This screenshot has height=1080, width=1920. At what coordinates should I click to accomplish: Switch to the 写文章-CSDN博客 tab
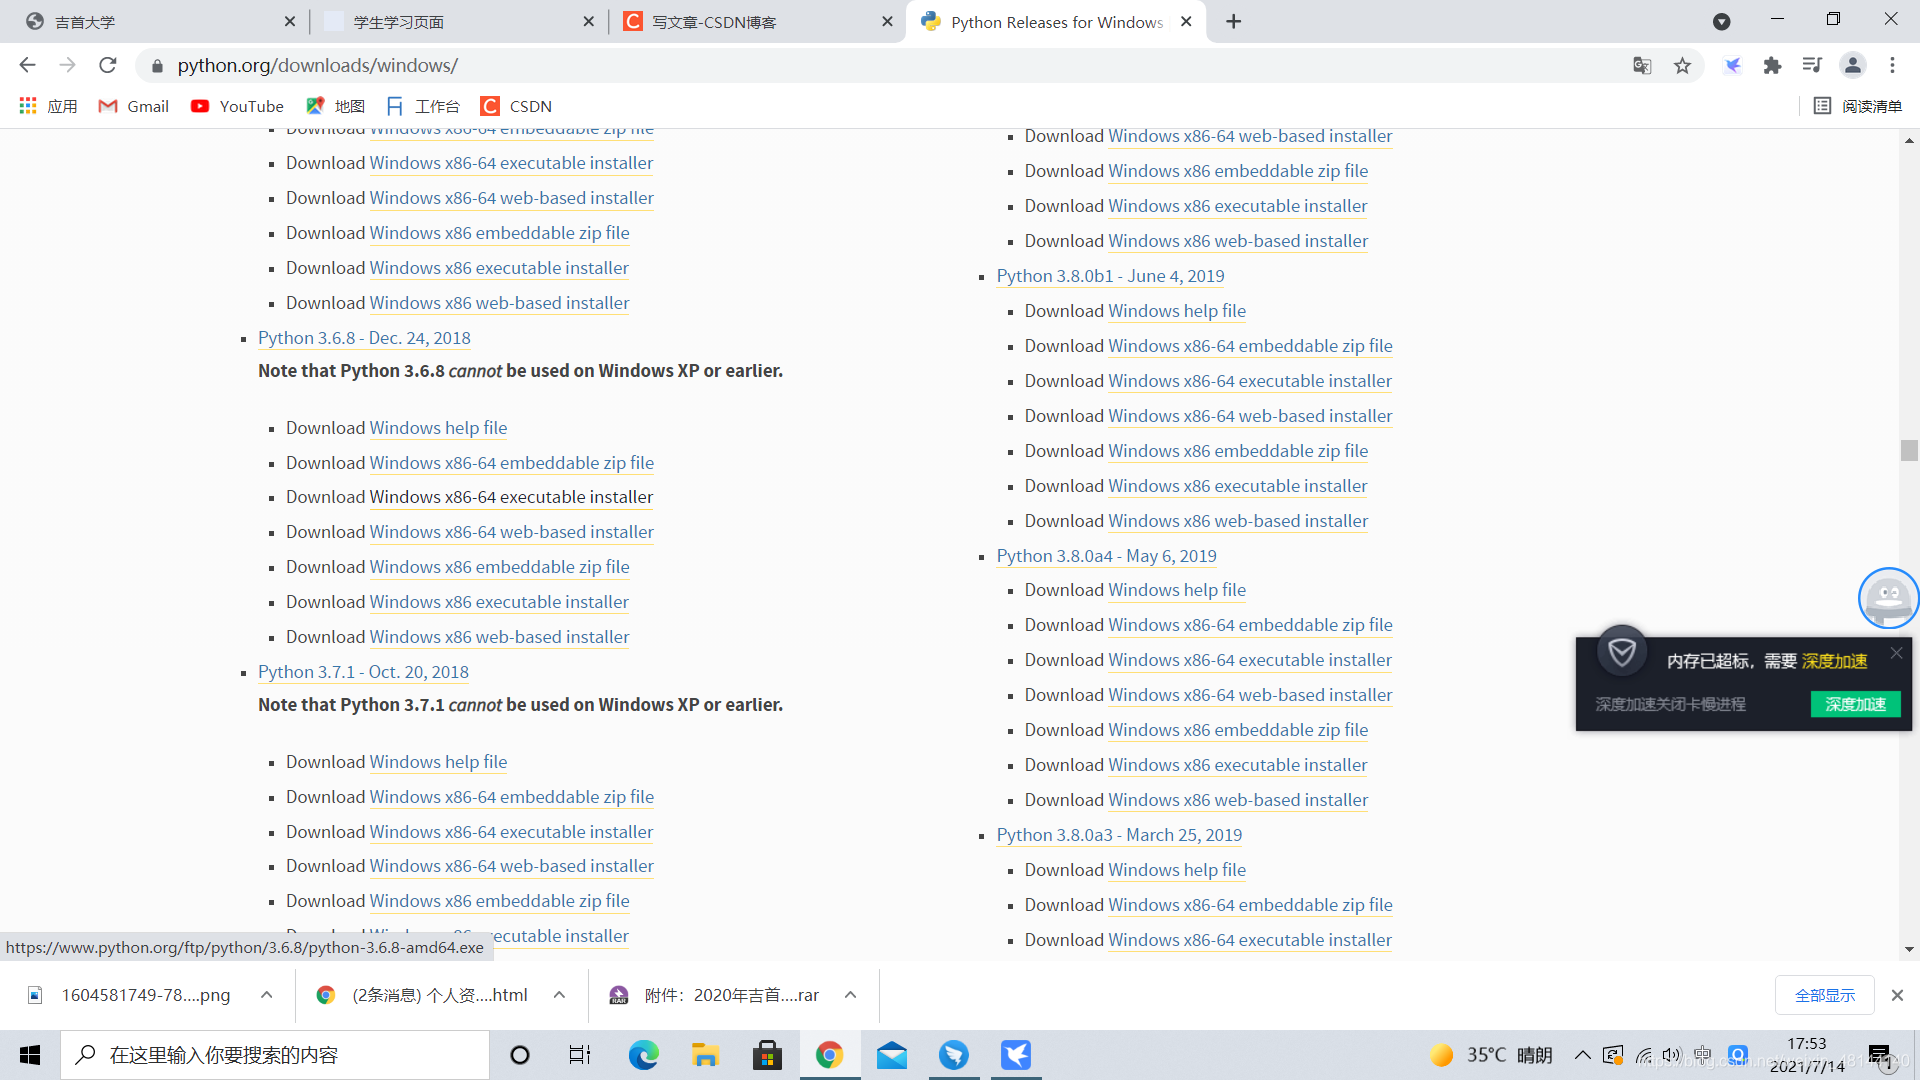point(714,22)
